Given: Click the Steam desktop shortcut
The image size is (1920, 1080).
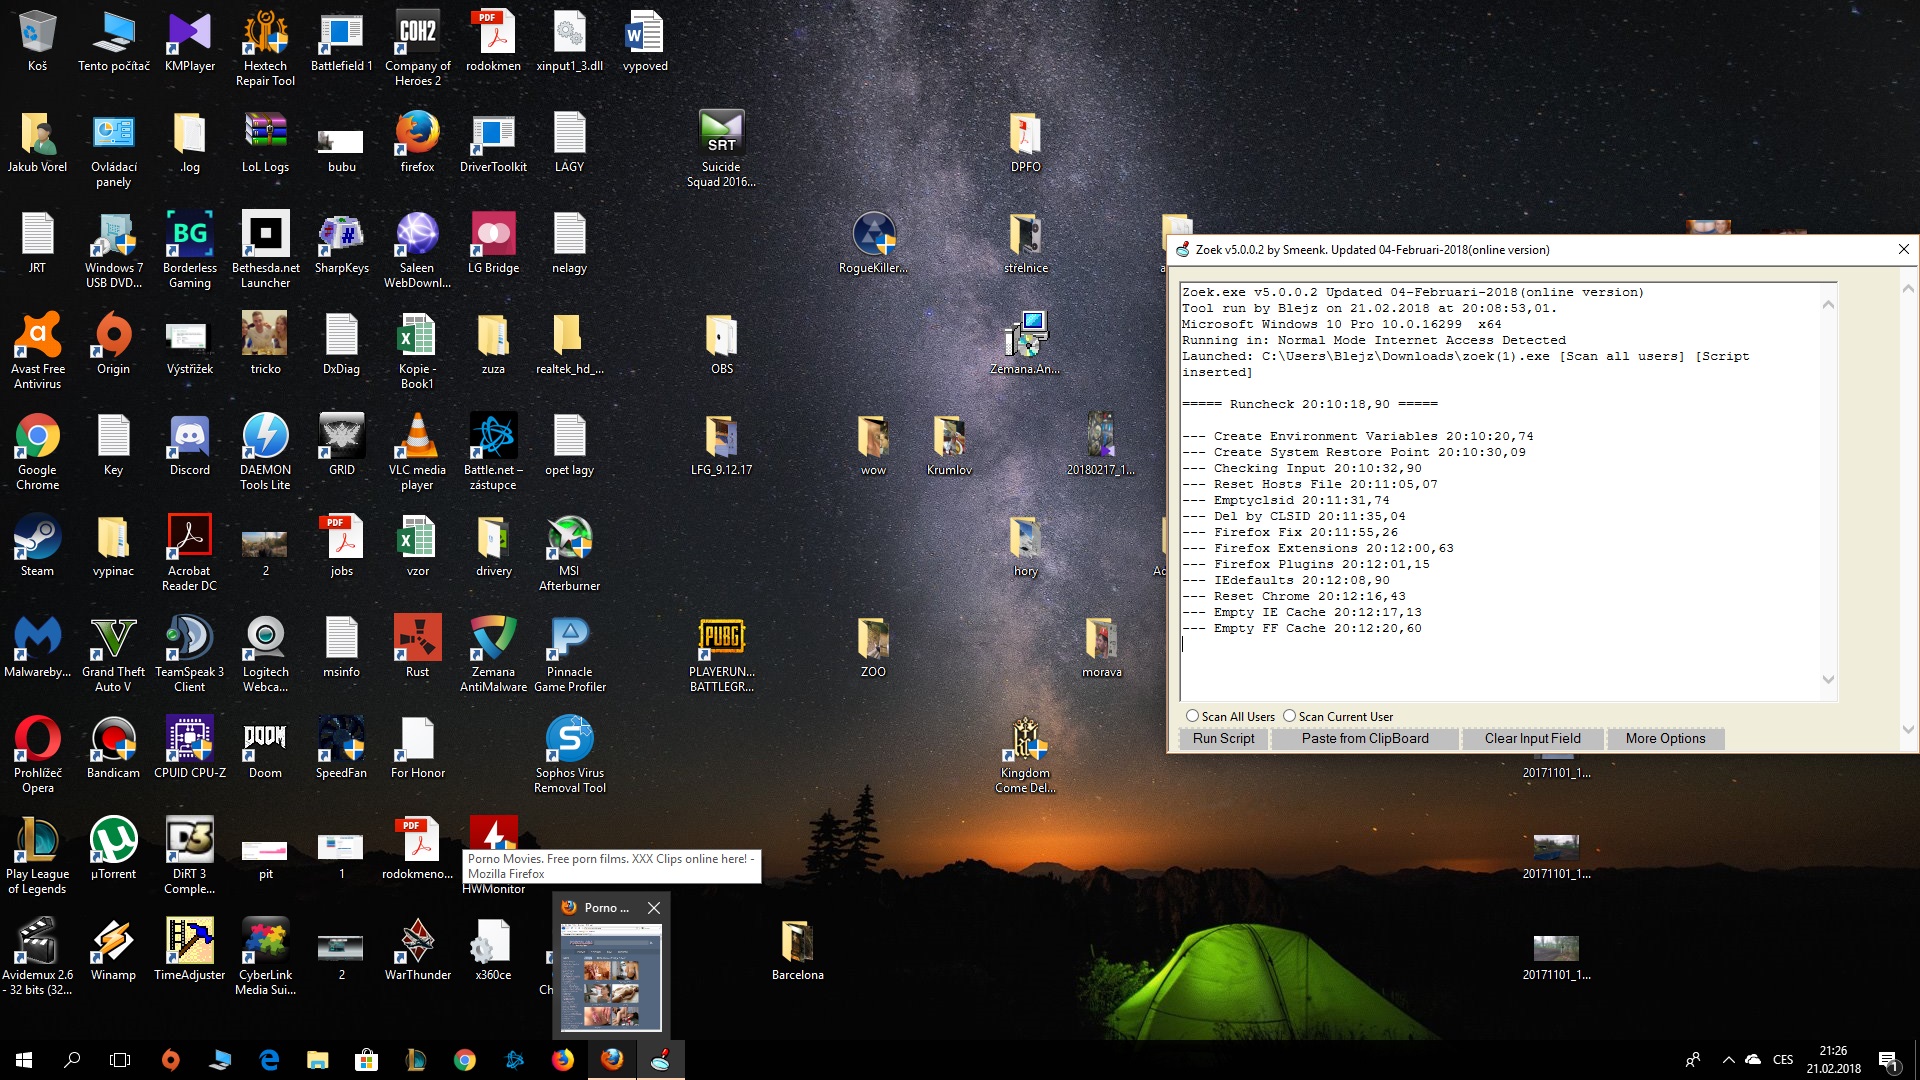Looking at the screenshot, I should coord(37,539).
